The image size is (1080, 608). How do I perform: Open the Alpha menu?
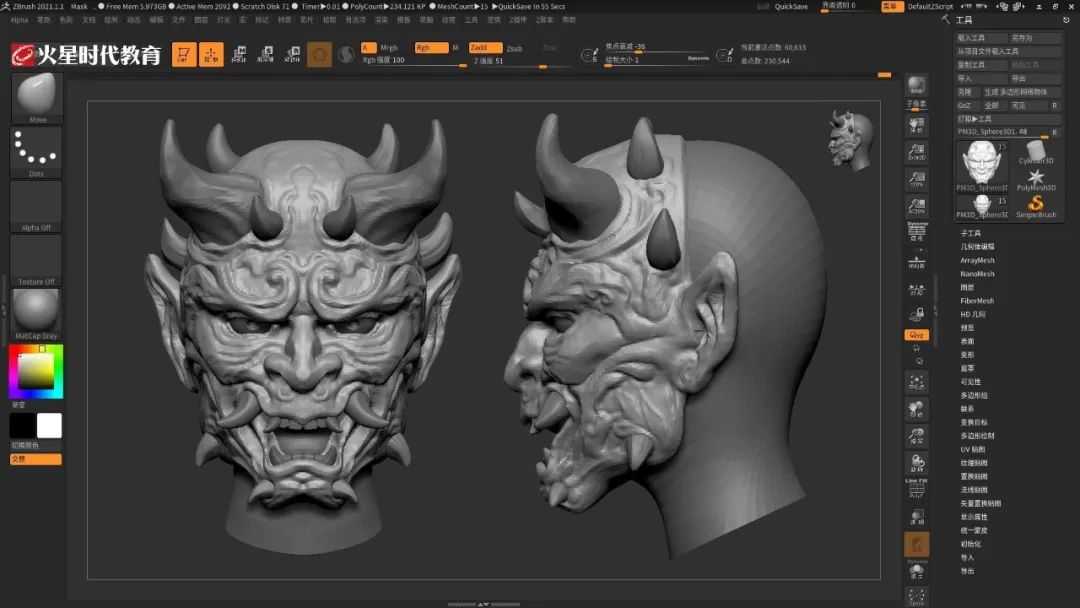(19, 20)
